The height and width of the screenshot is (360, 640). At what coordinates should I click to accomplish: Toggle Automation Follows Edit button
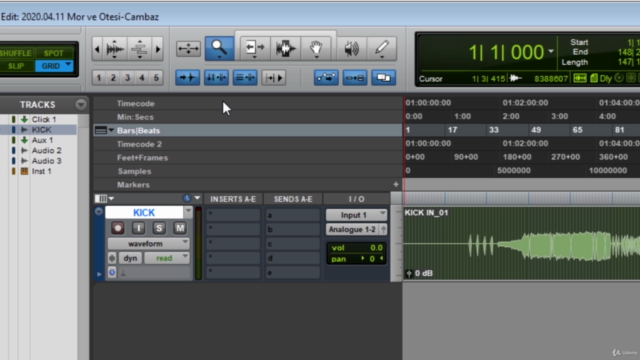coord(326,78)
